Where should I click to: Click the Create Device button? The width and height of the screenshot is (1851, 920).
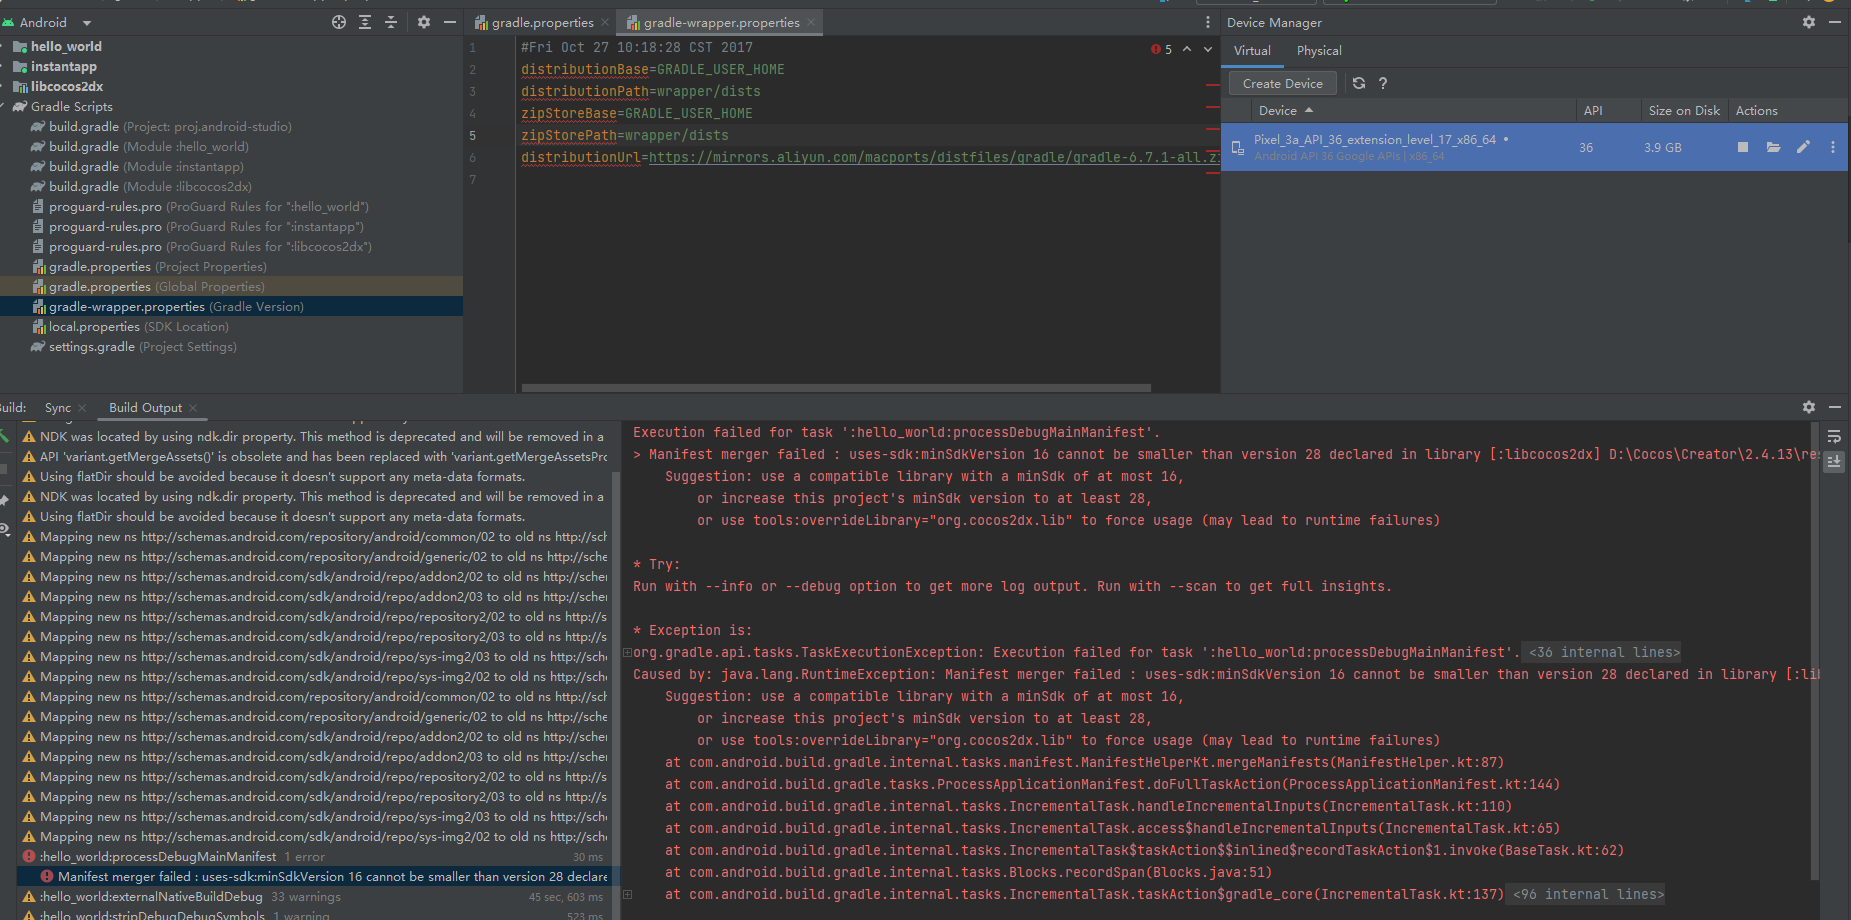tap(1282, 84)
